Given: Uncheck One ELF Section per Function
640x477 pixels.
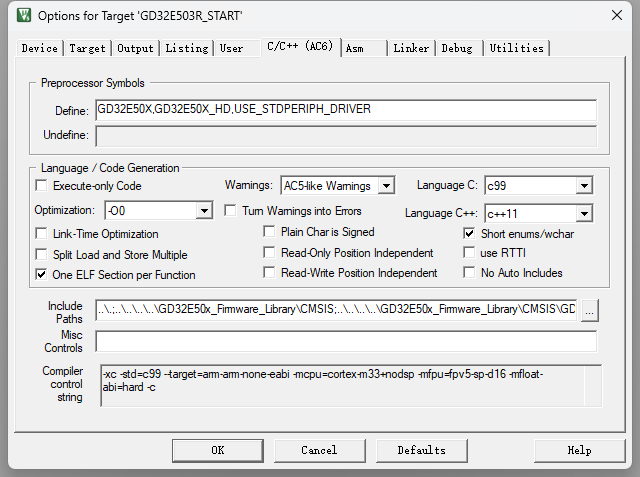Looking at the screenshot, I should 41,275.
